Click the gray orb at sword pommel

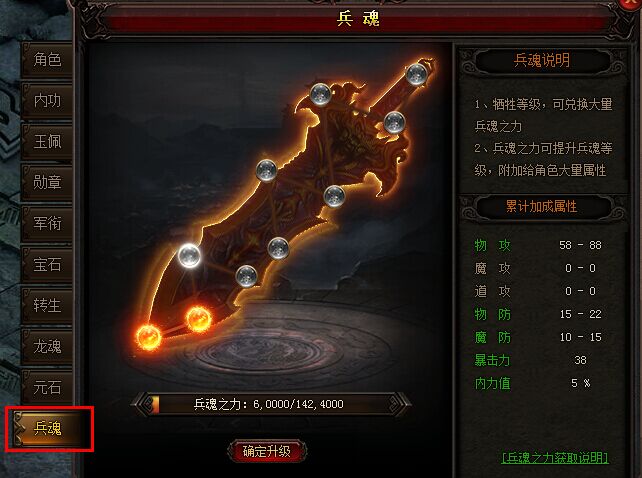click(x=416, y=75)
